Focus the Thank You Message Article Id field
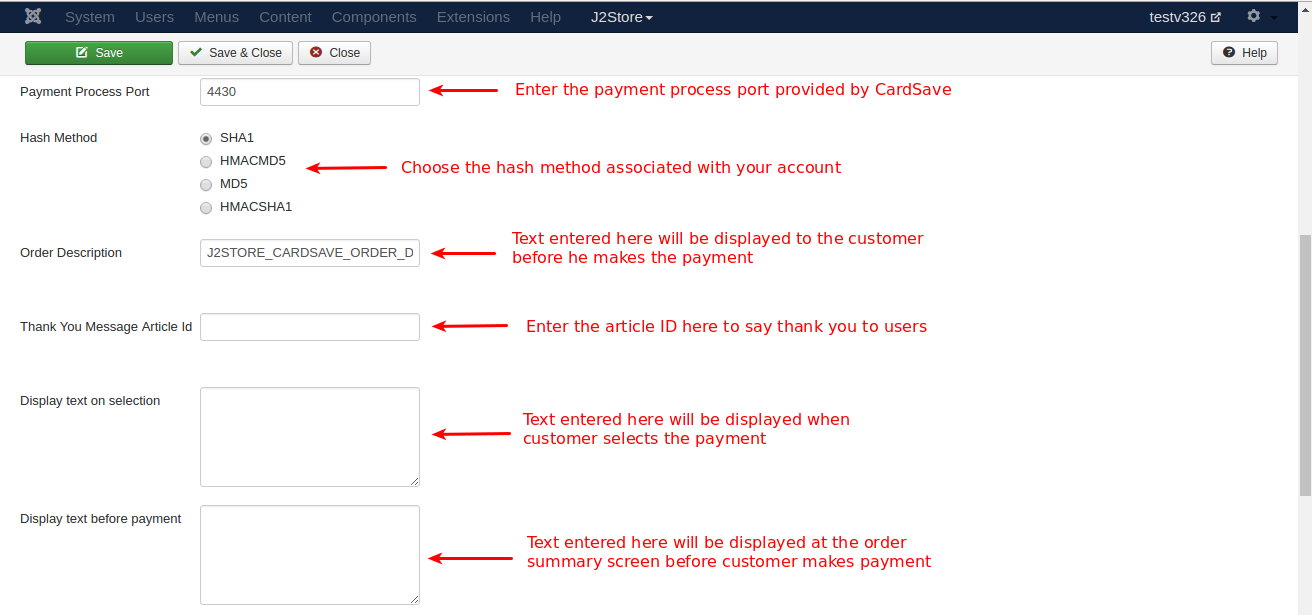1312x615 pixels. point(309,327)
